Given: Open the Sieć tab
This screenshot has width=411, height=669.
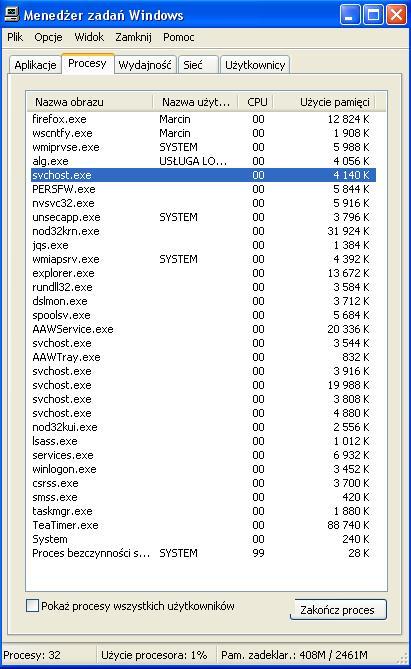Looking at the screenshot, I should [198, 65].
